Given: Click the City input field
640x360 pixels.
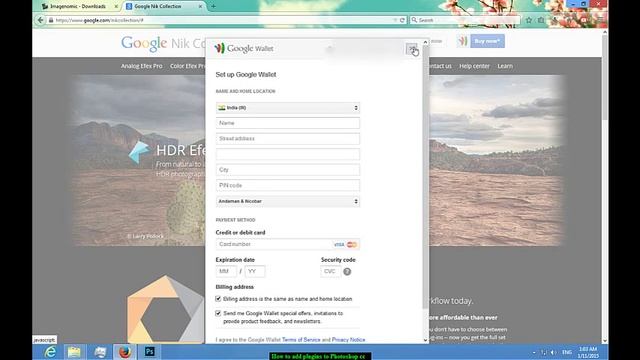Looking at the screenshot, I should pos(288,170).
